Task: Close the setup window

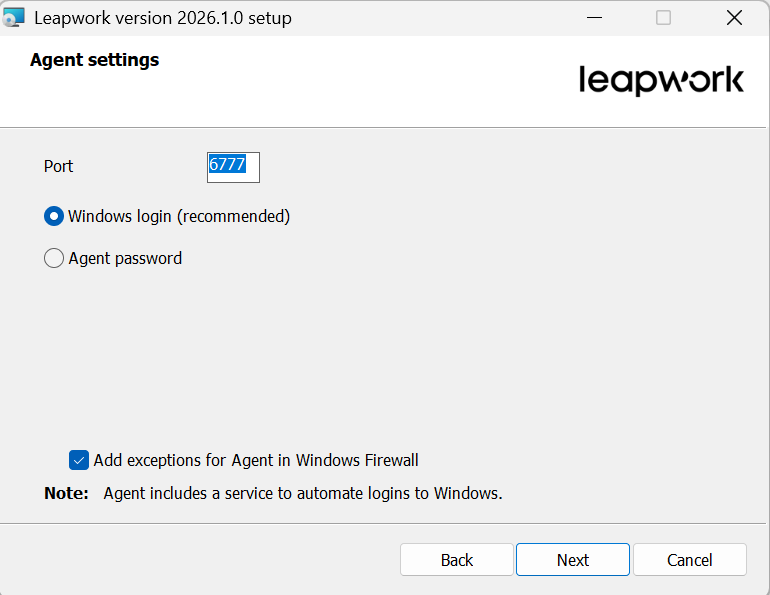Action: tap(734, 18)
